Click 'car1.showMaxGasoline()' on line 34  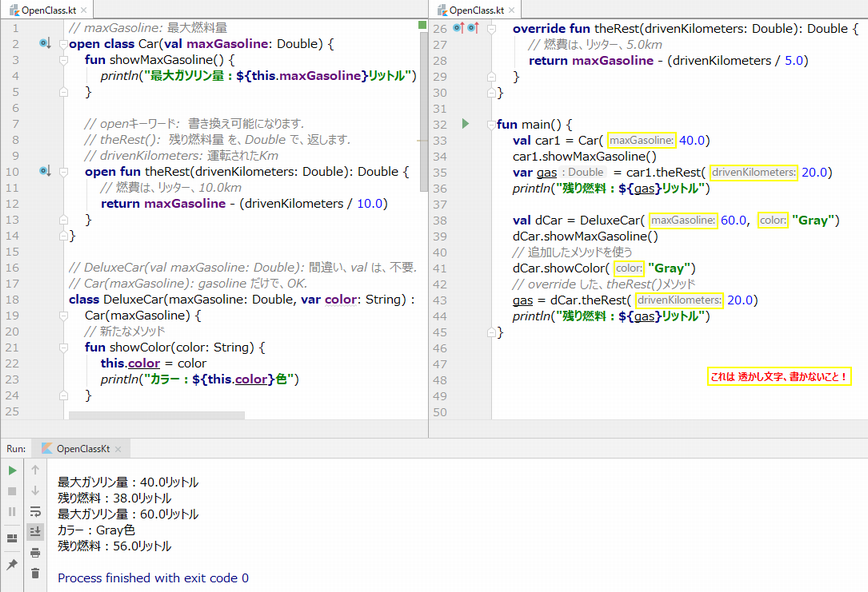tap(585, 157)
